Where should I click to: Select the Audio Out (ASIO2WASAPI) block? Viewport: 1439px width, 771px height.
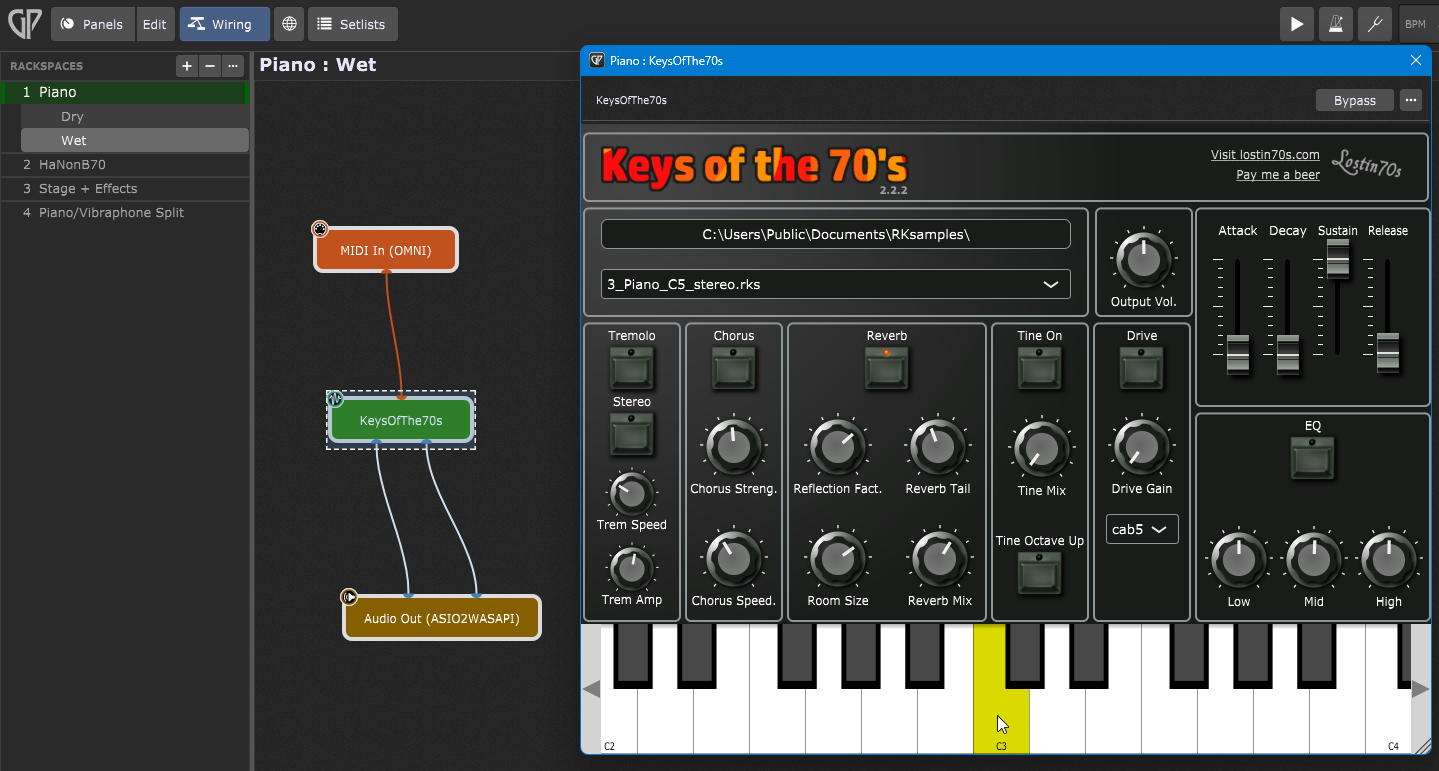[x=442, y=618]
